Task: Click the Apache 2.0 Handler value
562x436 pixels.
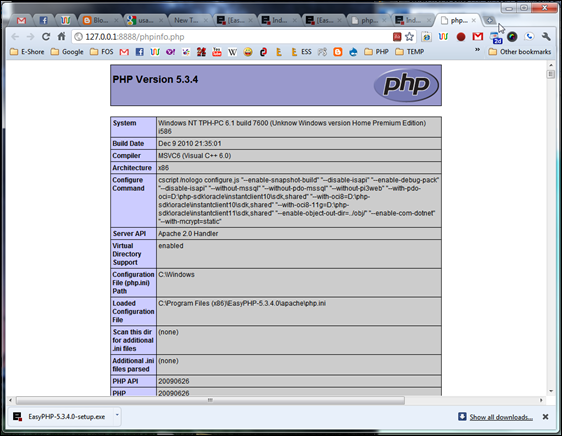Action: (x=188, y=233)
